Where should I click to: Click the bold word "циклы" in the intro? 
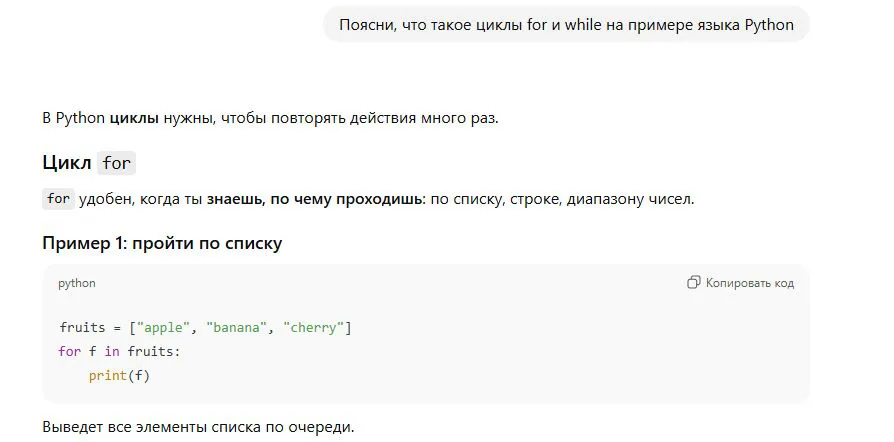click(x=134, y=118)
